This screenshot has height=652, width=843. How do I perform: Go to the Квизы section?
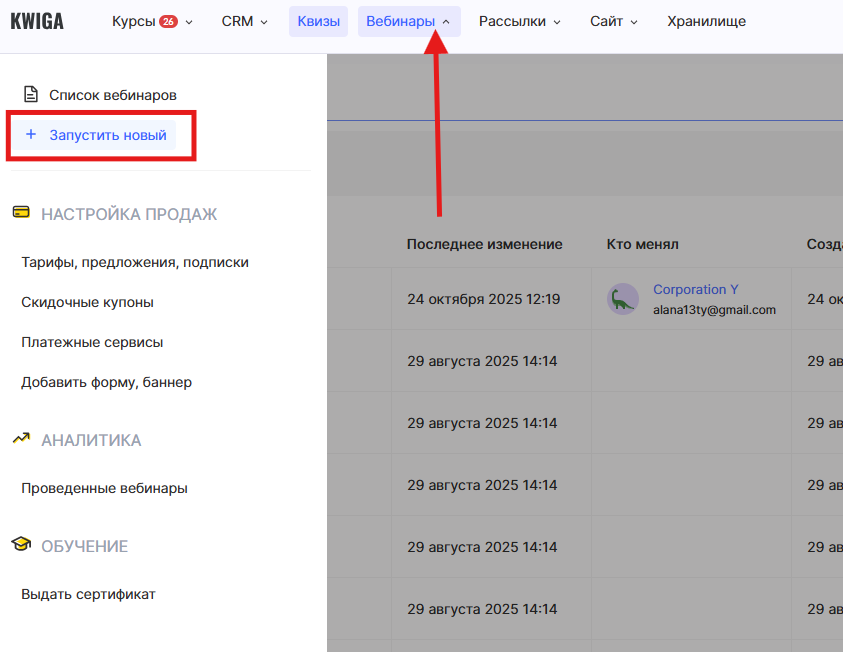pos(318,21)
